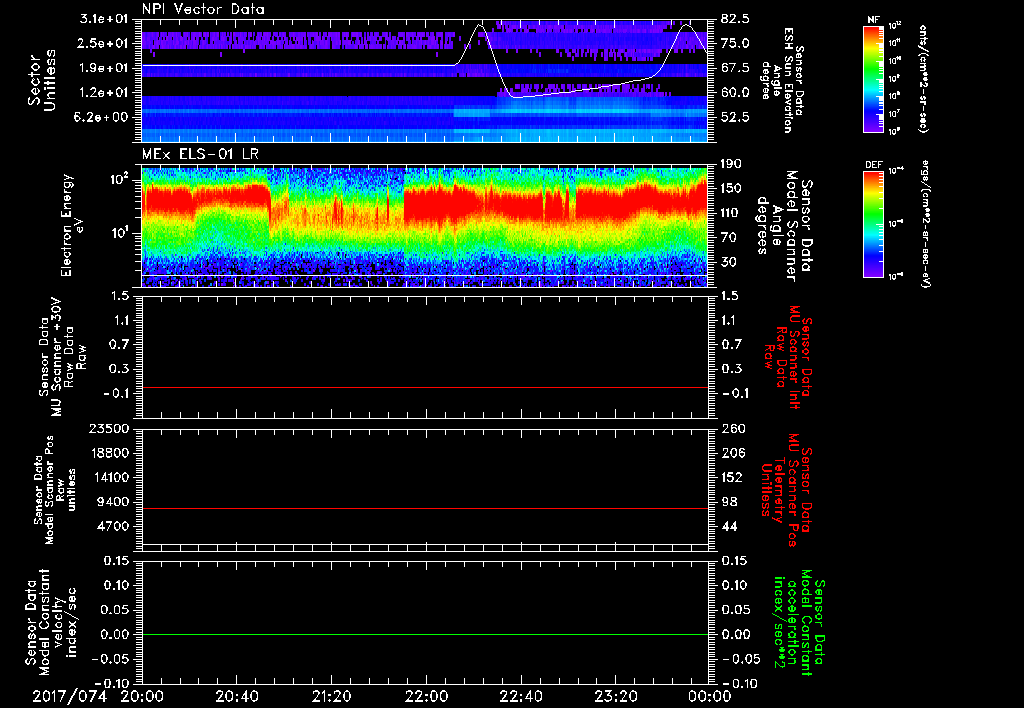Select the DEF color scale bar
The width and height of the screenshot is (1024, 708).
pos(875,222)
